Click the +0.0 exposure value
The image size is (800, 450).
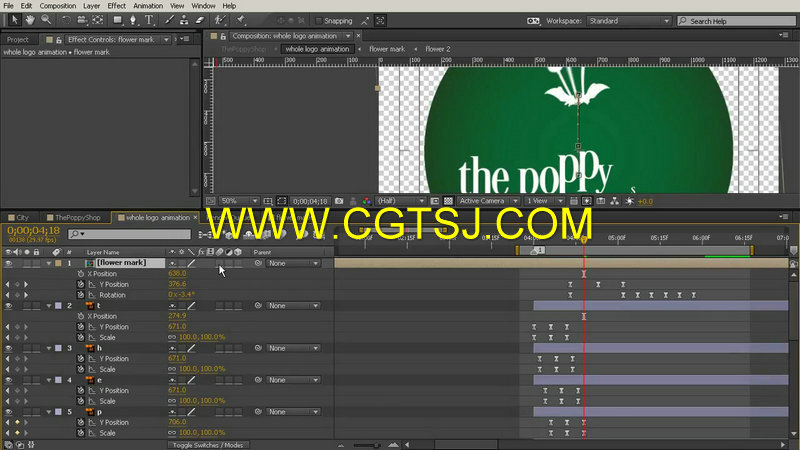click(x=645, y=201)
